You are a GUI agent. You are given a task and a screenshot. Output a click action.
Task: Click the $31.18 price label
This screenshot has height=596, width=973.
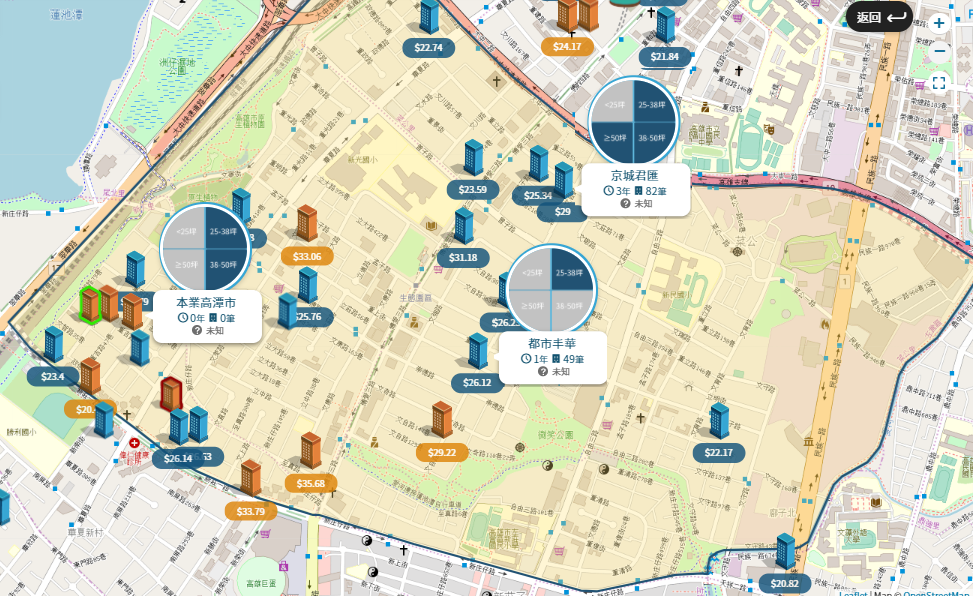click(464, 258)
